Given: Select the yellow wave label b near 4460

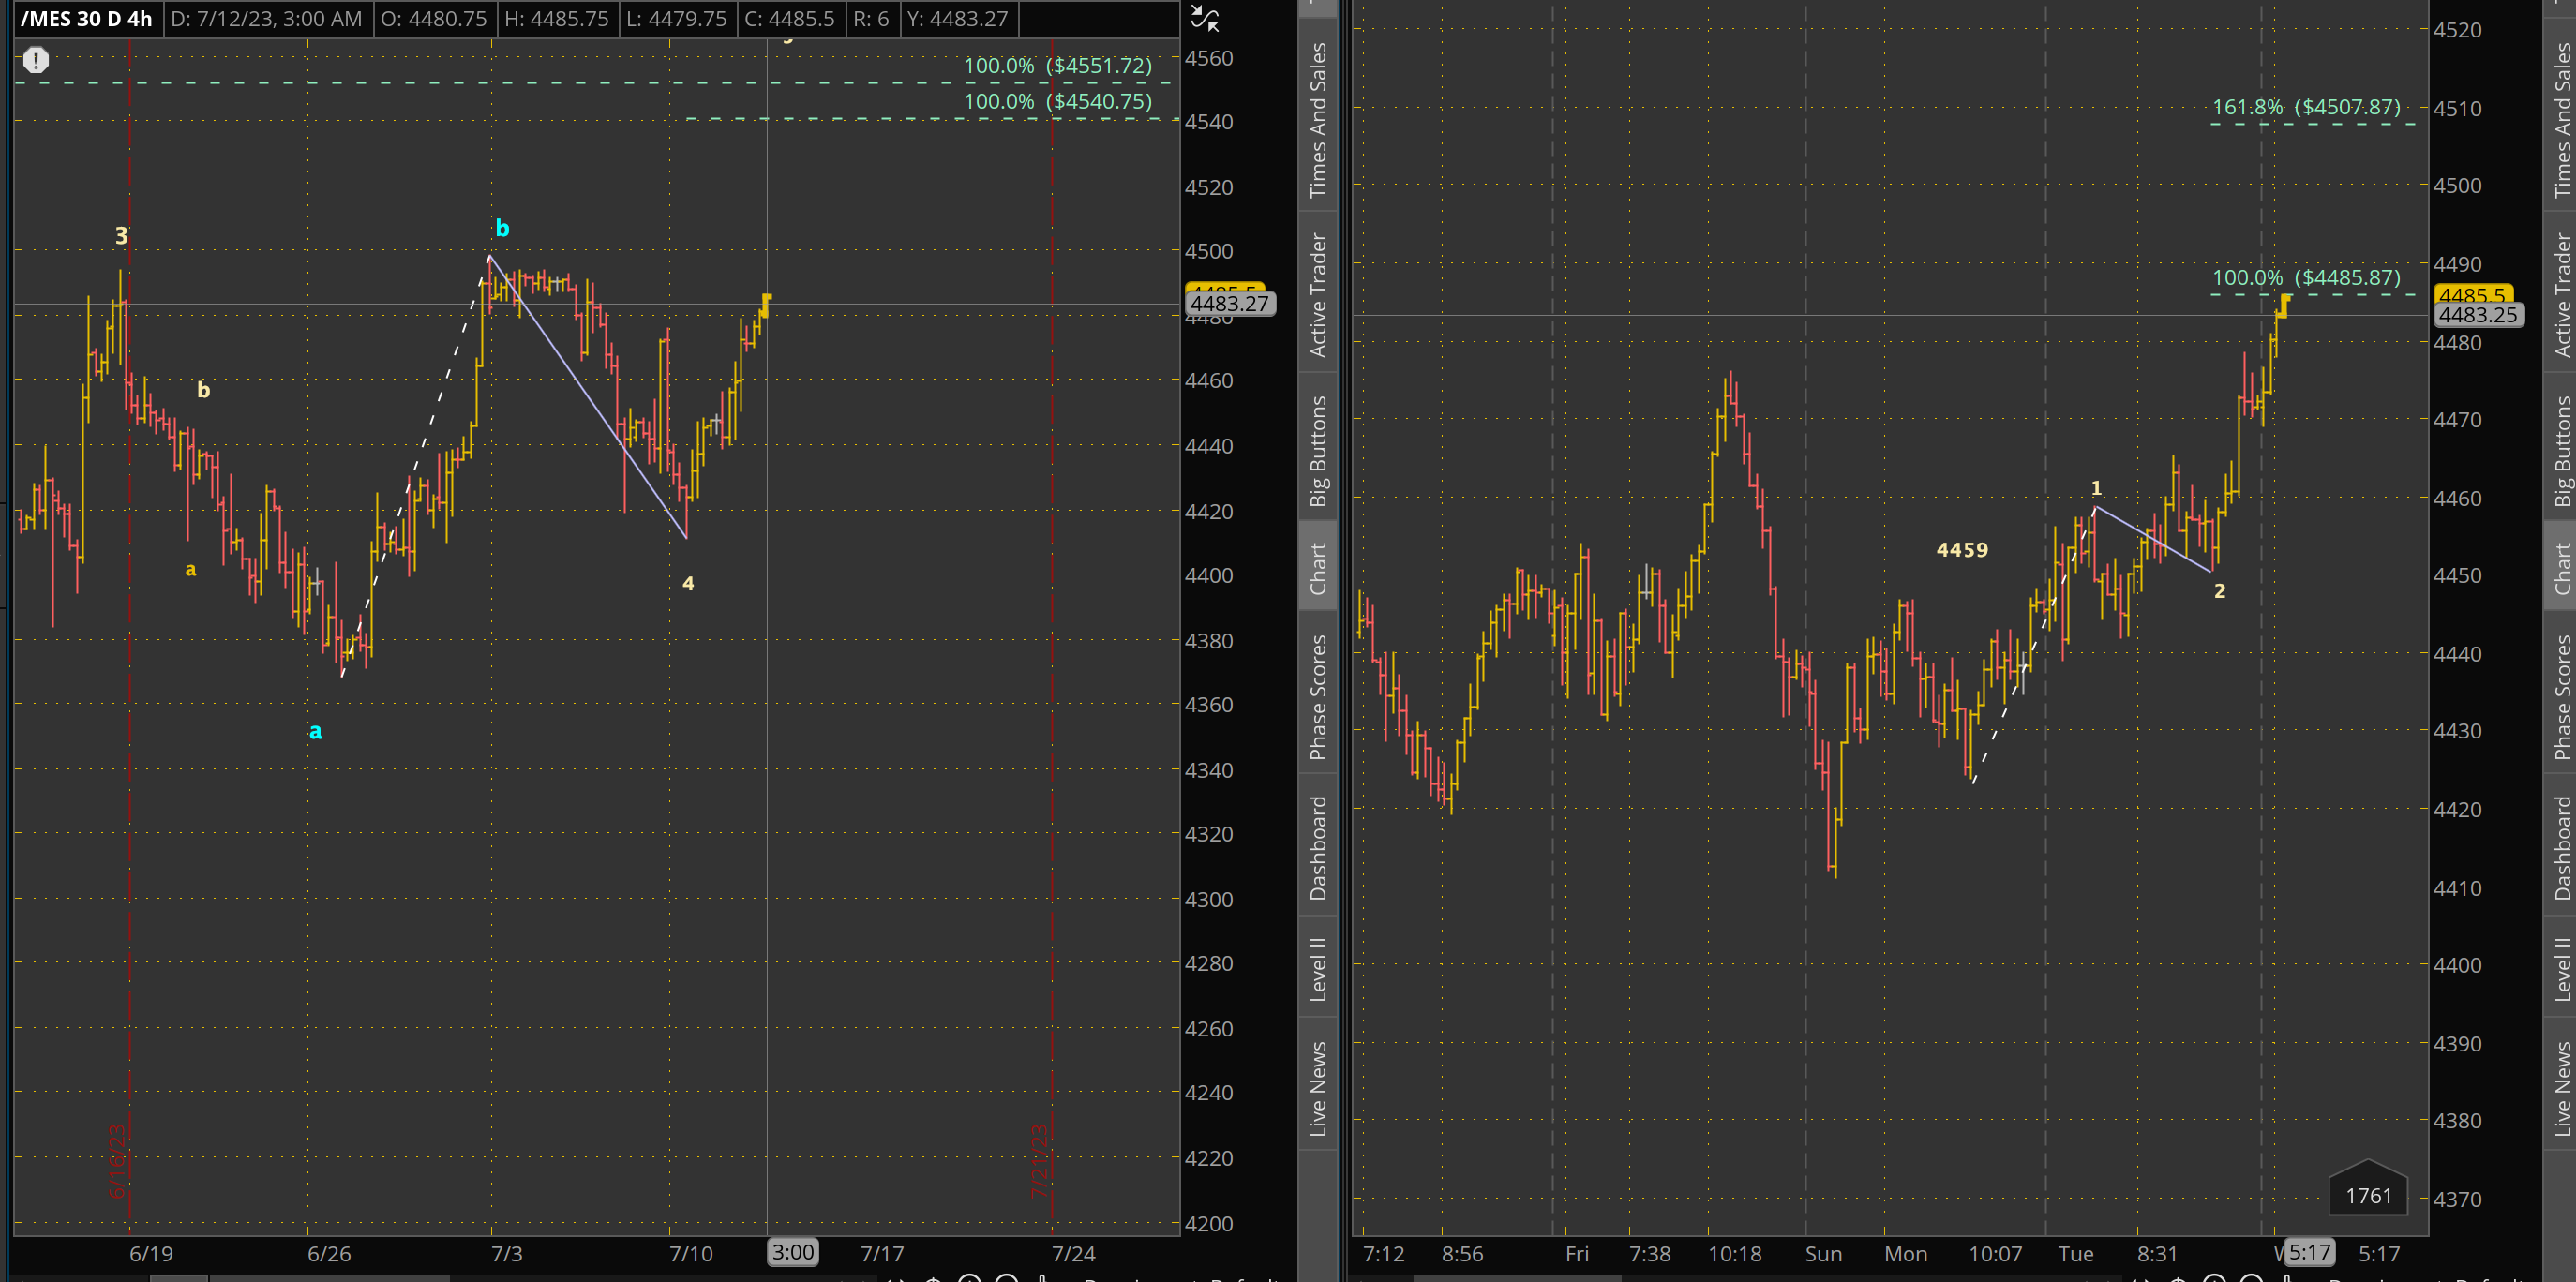Looking at the screenshot, I should coord(203,390).
